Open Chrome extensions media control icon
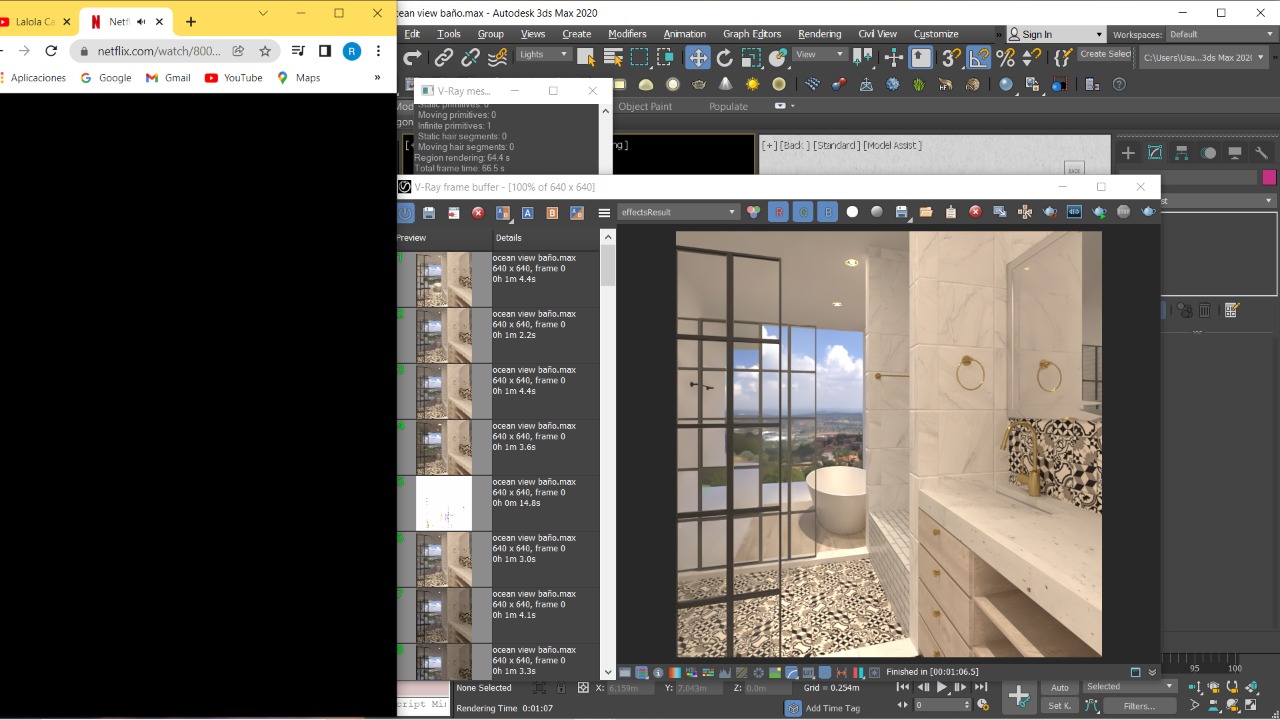This screenshot has height=720, width=1280. pyautogui.click(x=298, y=51)
